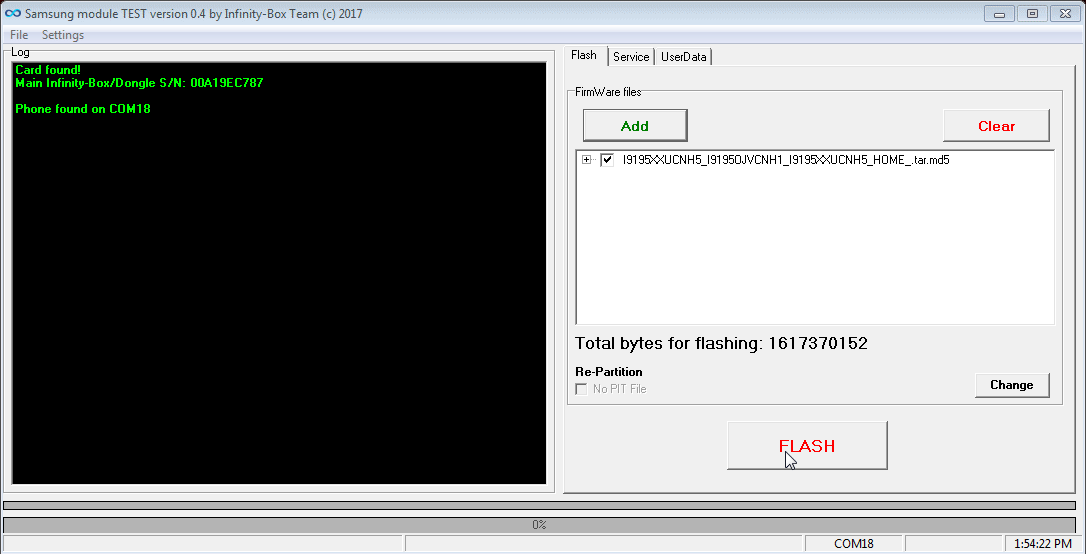This screenshot has width=1086, height=554.
Task: Click the Re-Partition label
Action: [609, 372]
